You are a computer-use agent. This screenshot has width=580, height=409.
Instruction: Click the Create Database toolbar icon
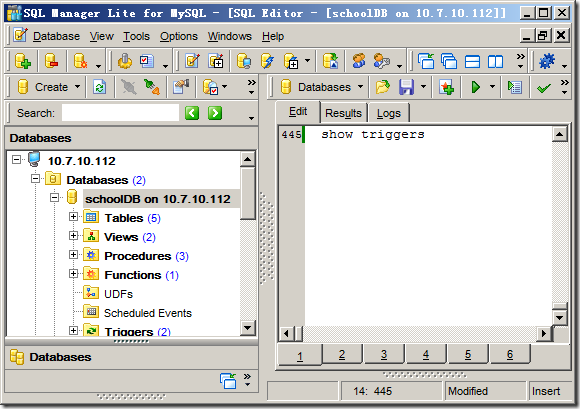23,61
